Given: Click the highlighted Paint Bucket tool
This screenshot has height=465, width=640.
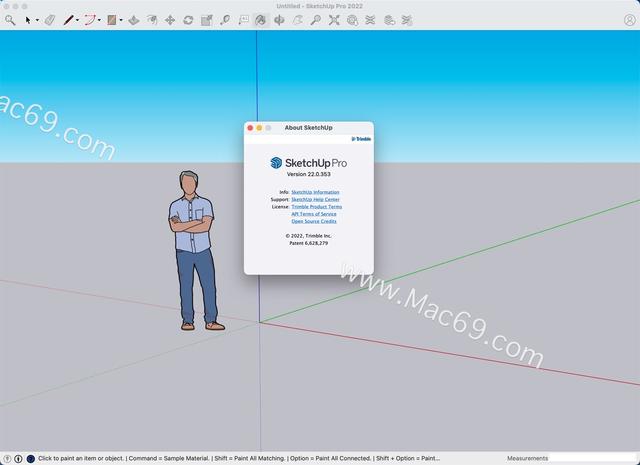Looking at the screenshot, I should (x=260, y=20).
